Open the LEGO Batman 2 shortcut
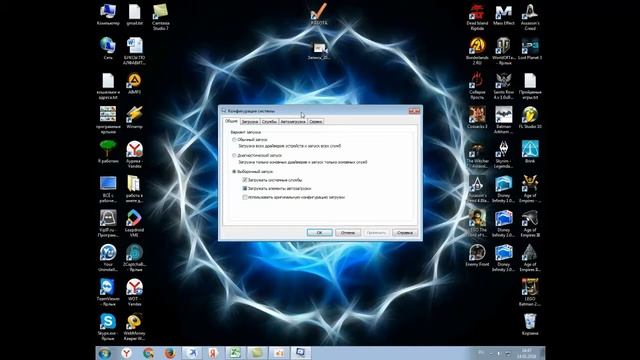This screenshot has width=640, height=360. [530, 292]
